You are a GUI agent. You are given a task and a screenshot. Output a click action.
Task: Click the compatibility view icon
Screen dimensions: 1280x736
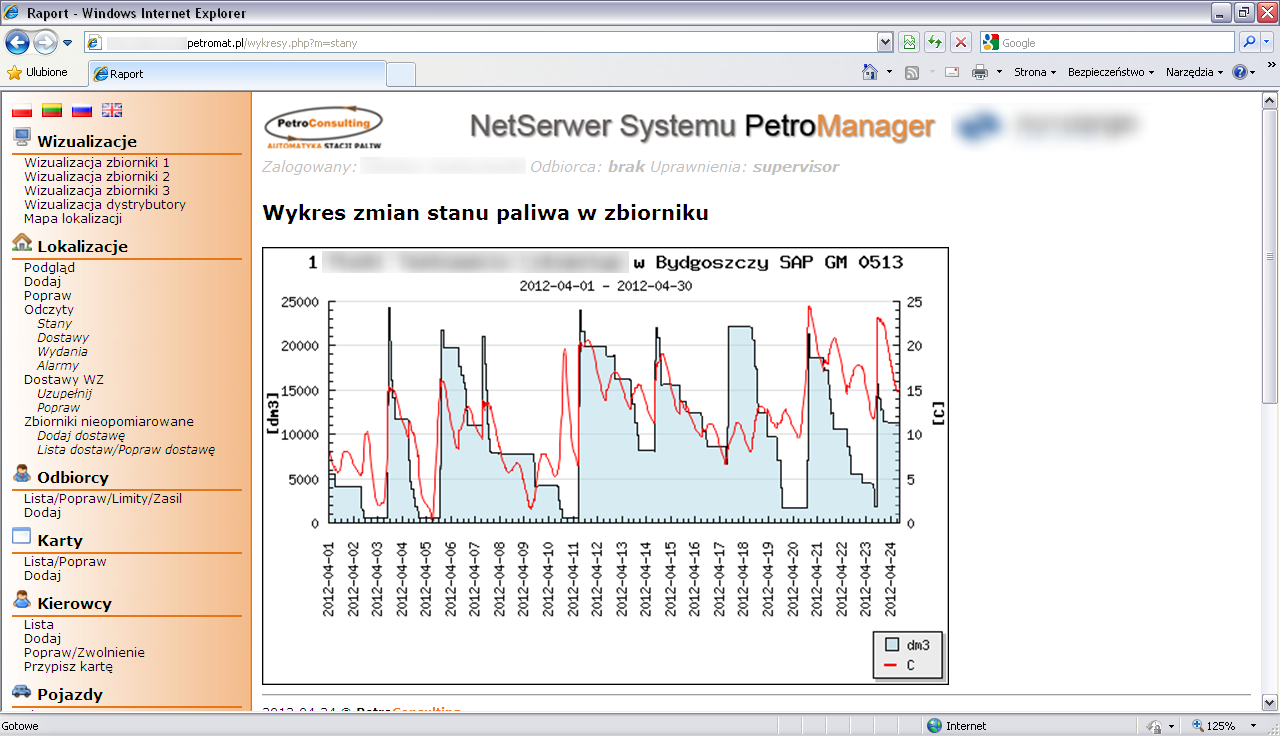click(x=908, y=42)
